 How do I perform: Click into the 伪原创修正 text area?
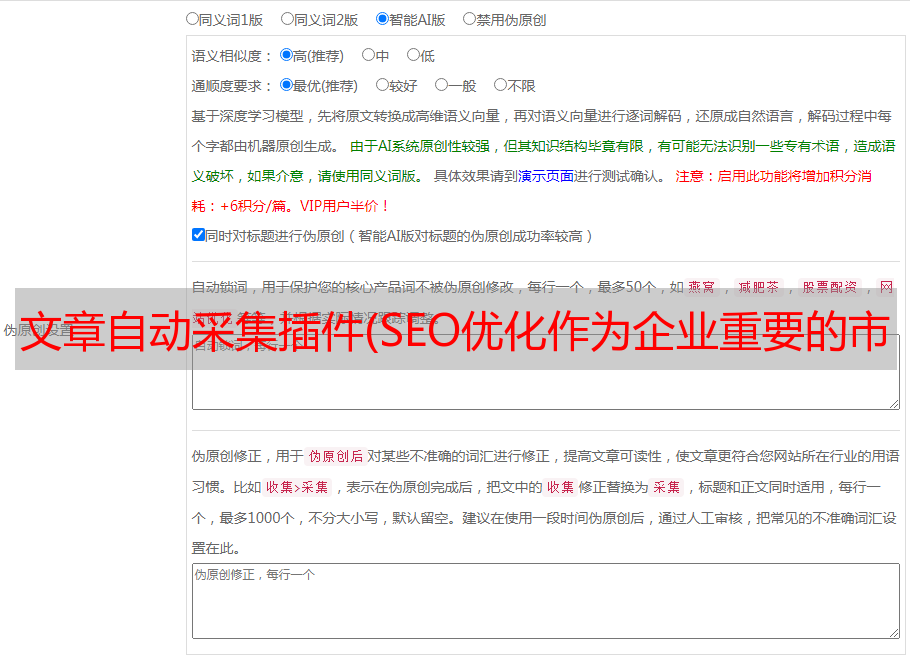click(546, 601)
